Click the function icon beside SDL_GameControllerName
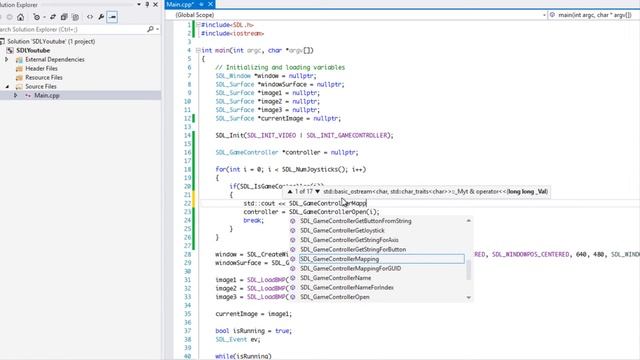640x360 pixels. tap(293, 278)
